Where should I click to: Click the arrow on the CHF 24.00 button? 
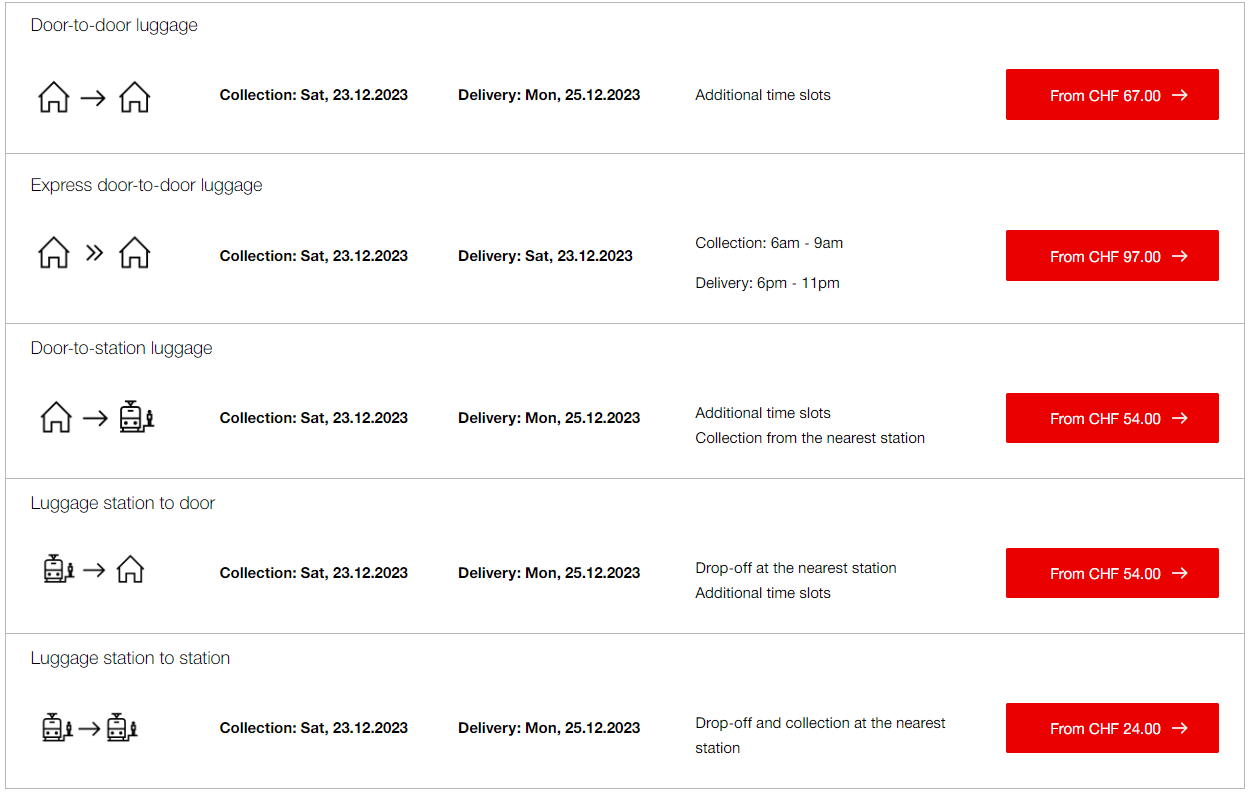point(1180,728)
